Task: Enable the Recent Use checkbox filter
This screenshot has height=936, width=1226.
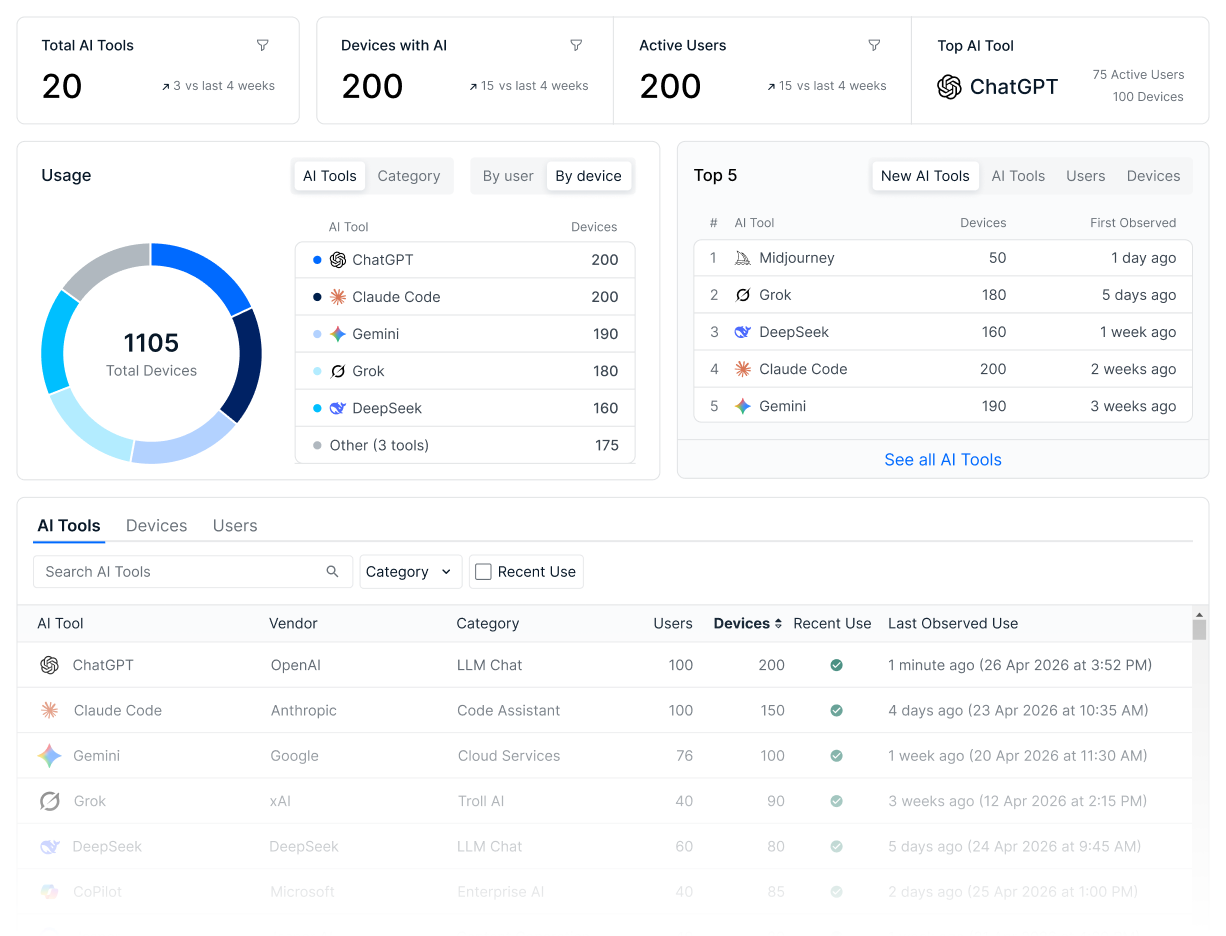Action: click(x=483, y=572)
